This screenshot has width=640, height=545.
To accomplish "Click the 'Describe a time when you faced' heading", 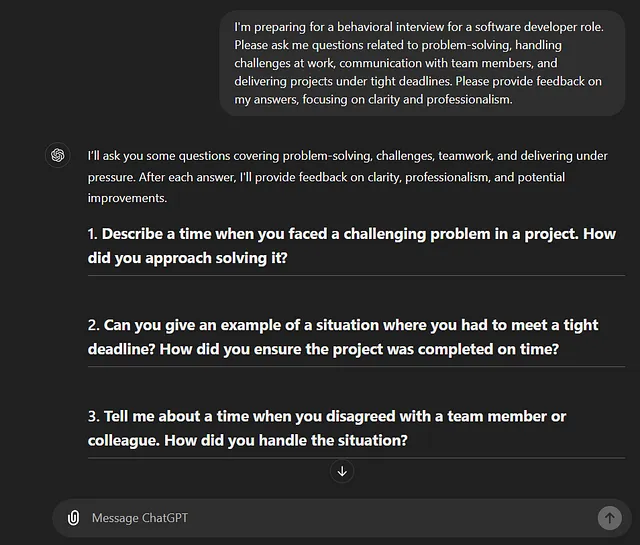I will click(352, 246).
